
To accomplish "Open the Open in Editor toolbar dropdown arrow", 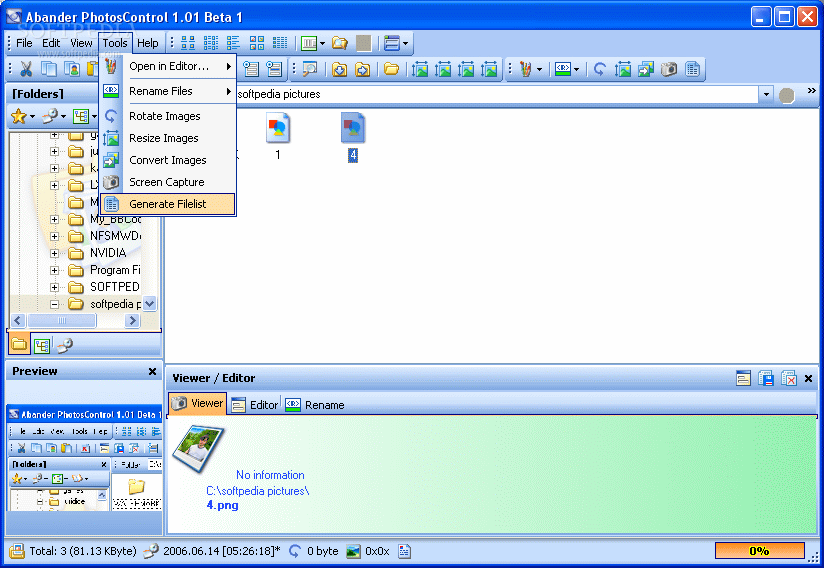I will pos(539,70).
